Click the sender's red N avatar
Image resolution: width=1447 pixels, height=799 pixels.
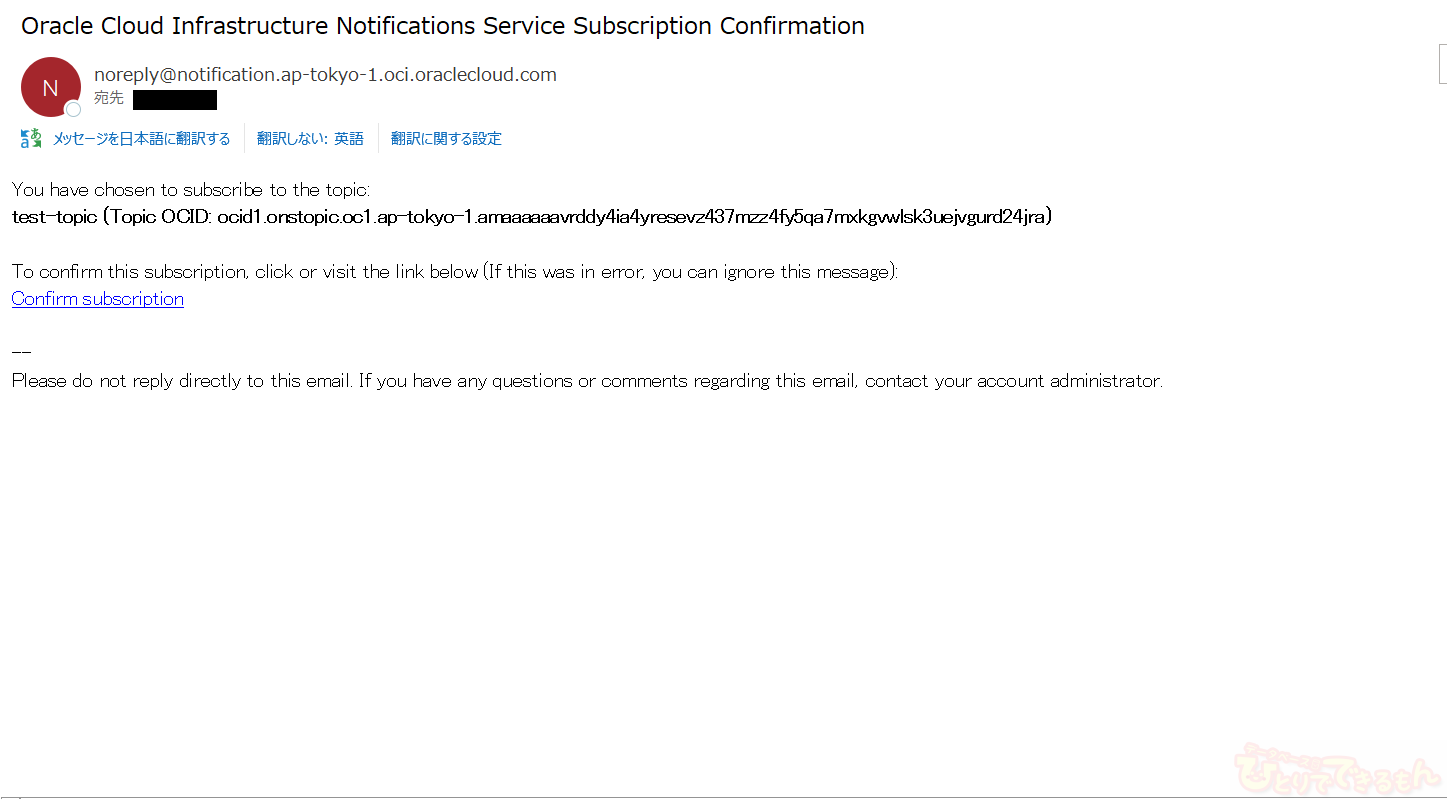pyautogui.click(x=49, y=86)
